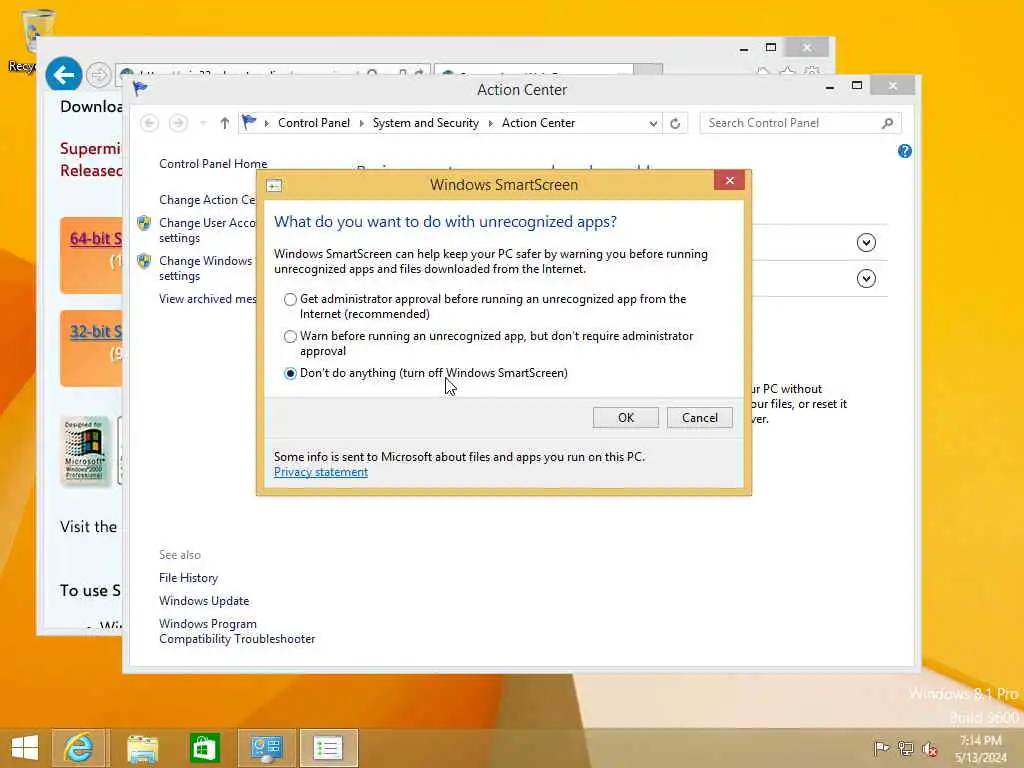Expand chevron after Control Panel breadcrumb

point(362,123)
